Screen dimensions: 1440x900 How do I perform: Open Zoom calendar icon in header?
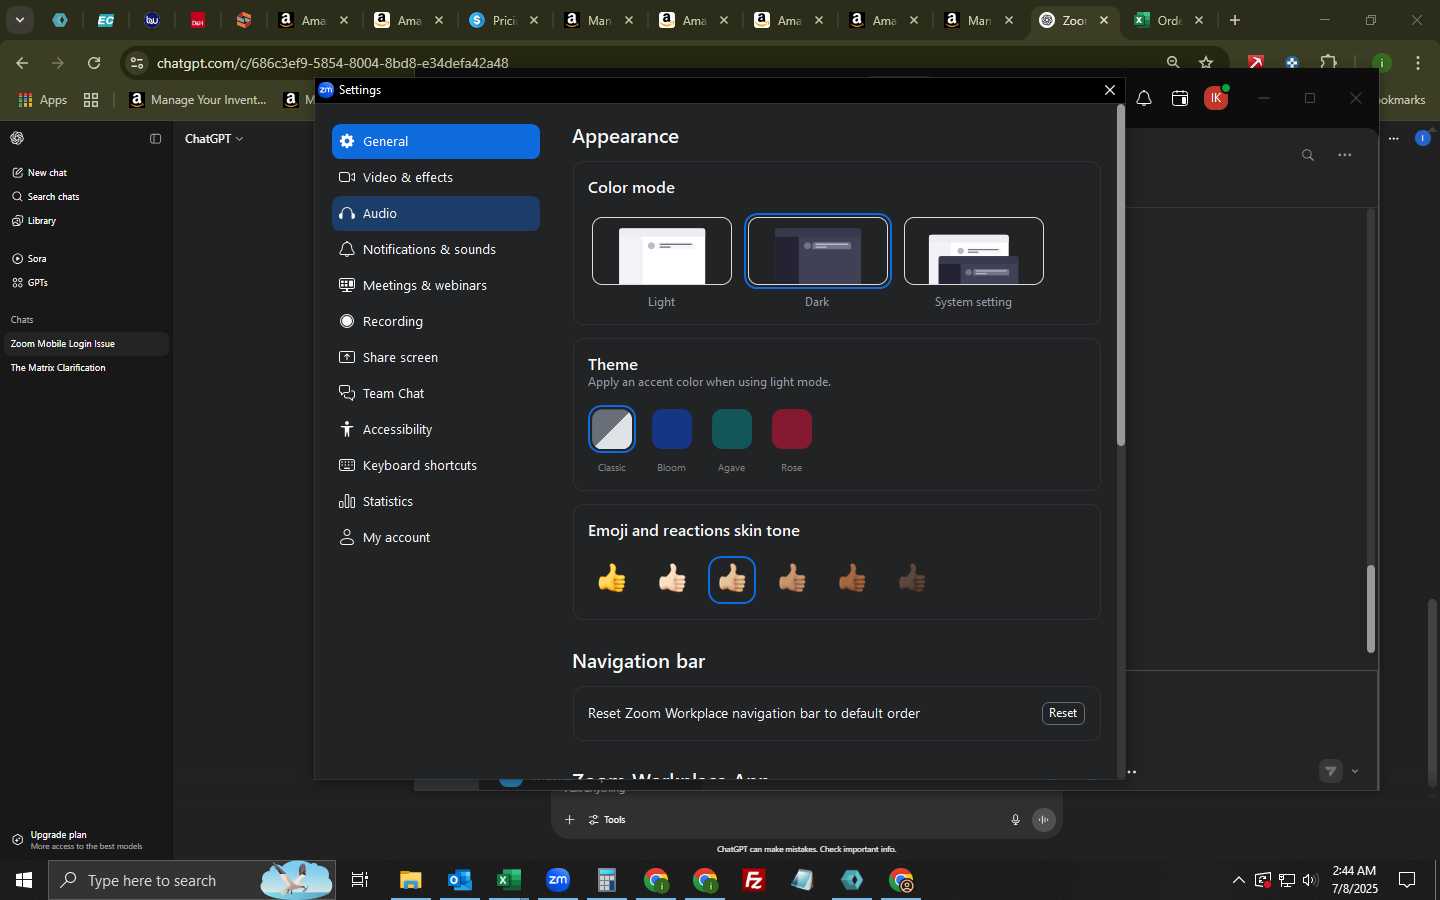(1180, 98)
